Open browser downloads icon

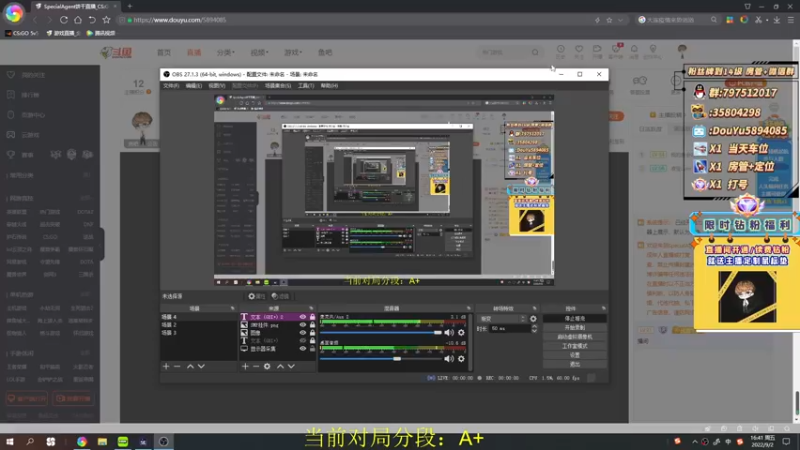coord(777,20)
